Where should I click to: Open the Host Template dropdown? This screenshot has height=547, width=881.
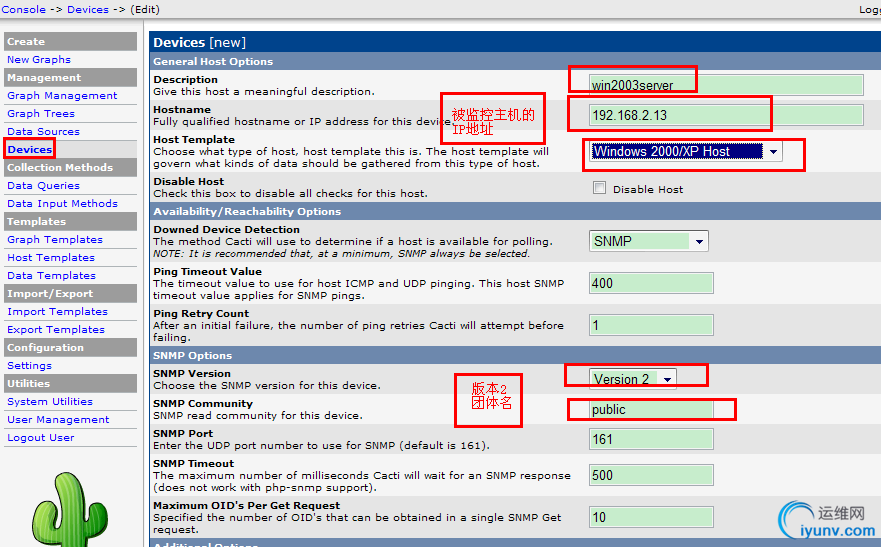(x=685, y=151)
